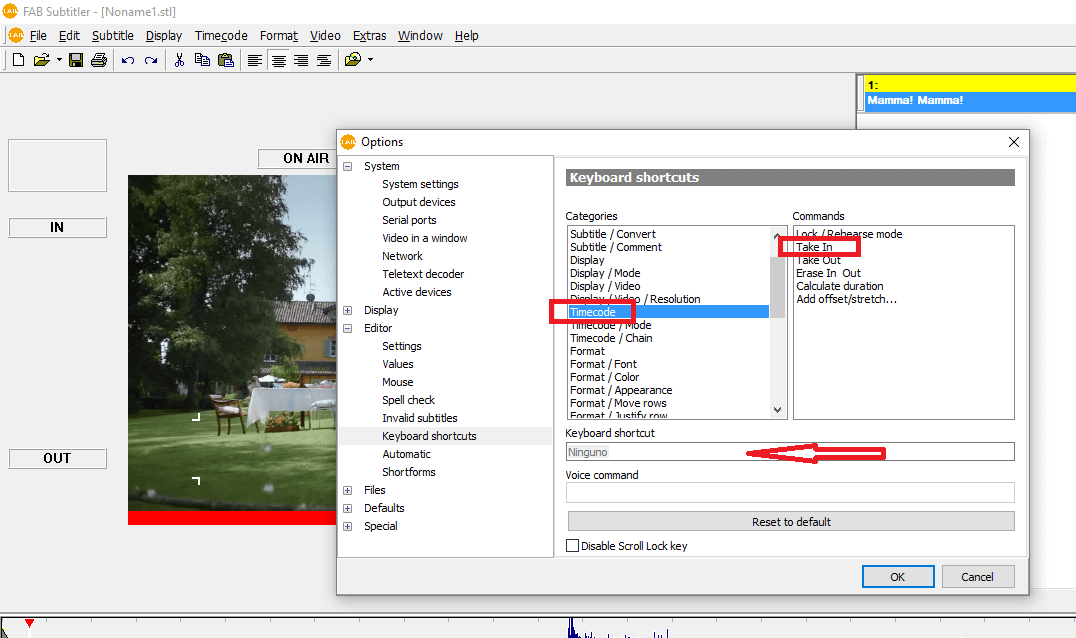Click the Redo arrow icon

pyautogui.click(x=151, y=60)
